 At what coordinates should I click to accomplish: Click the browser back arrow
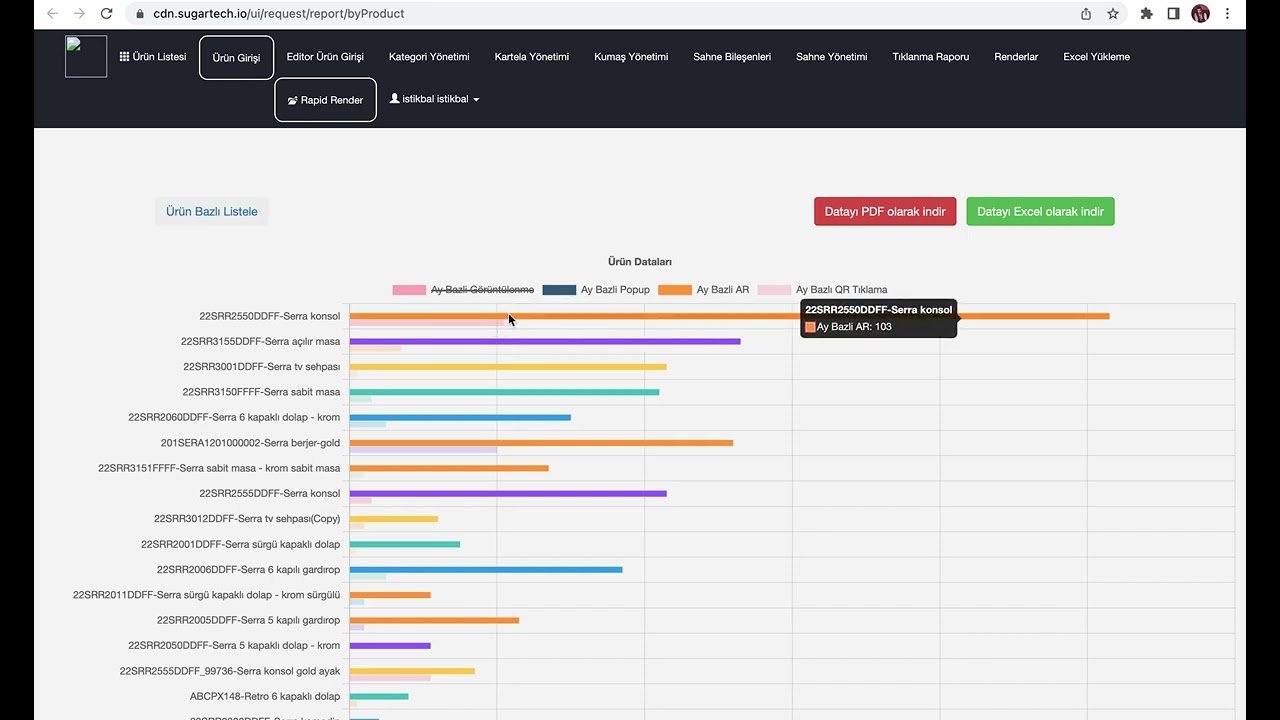tap(52, 14)
